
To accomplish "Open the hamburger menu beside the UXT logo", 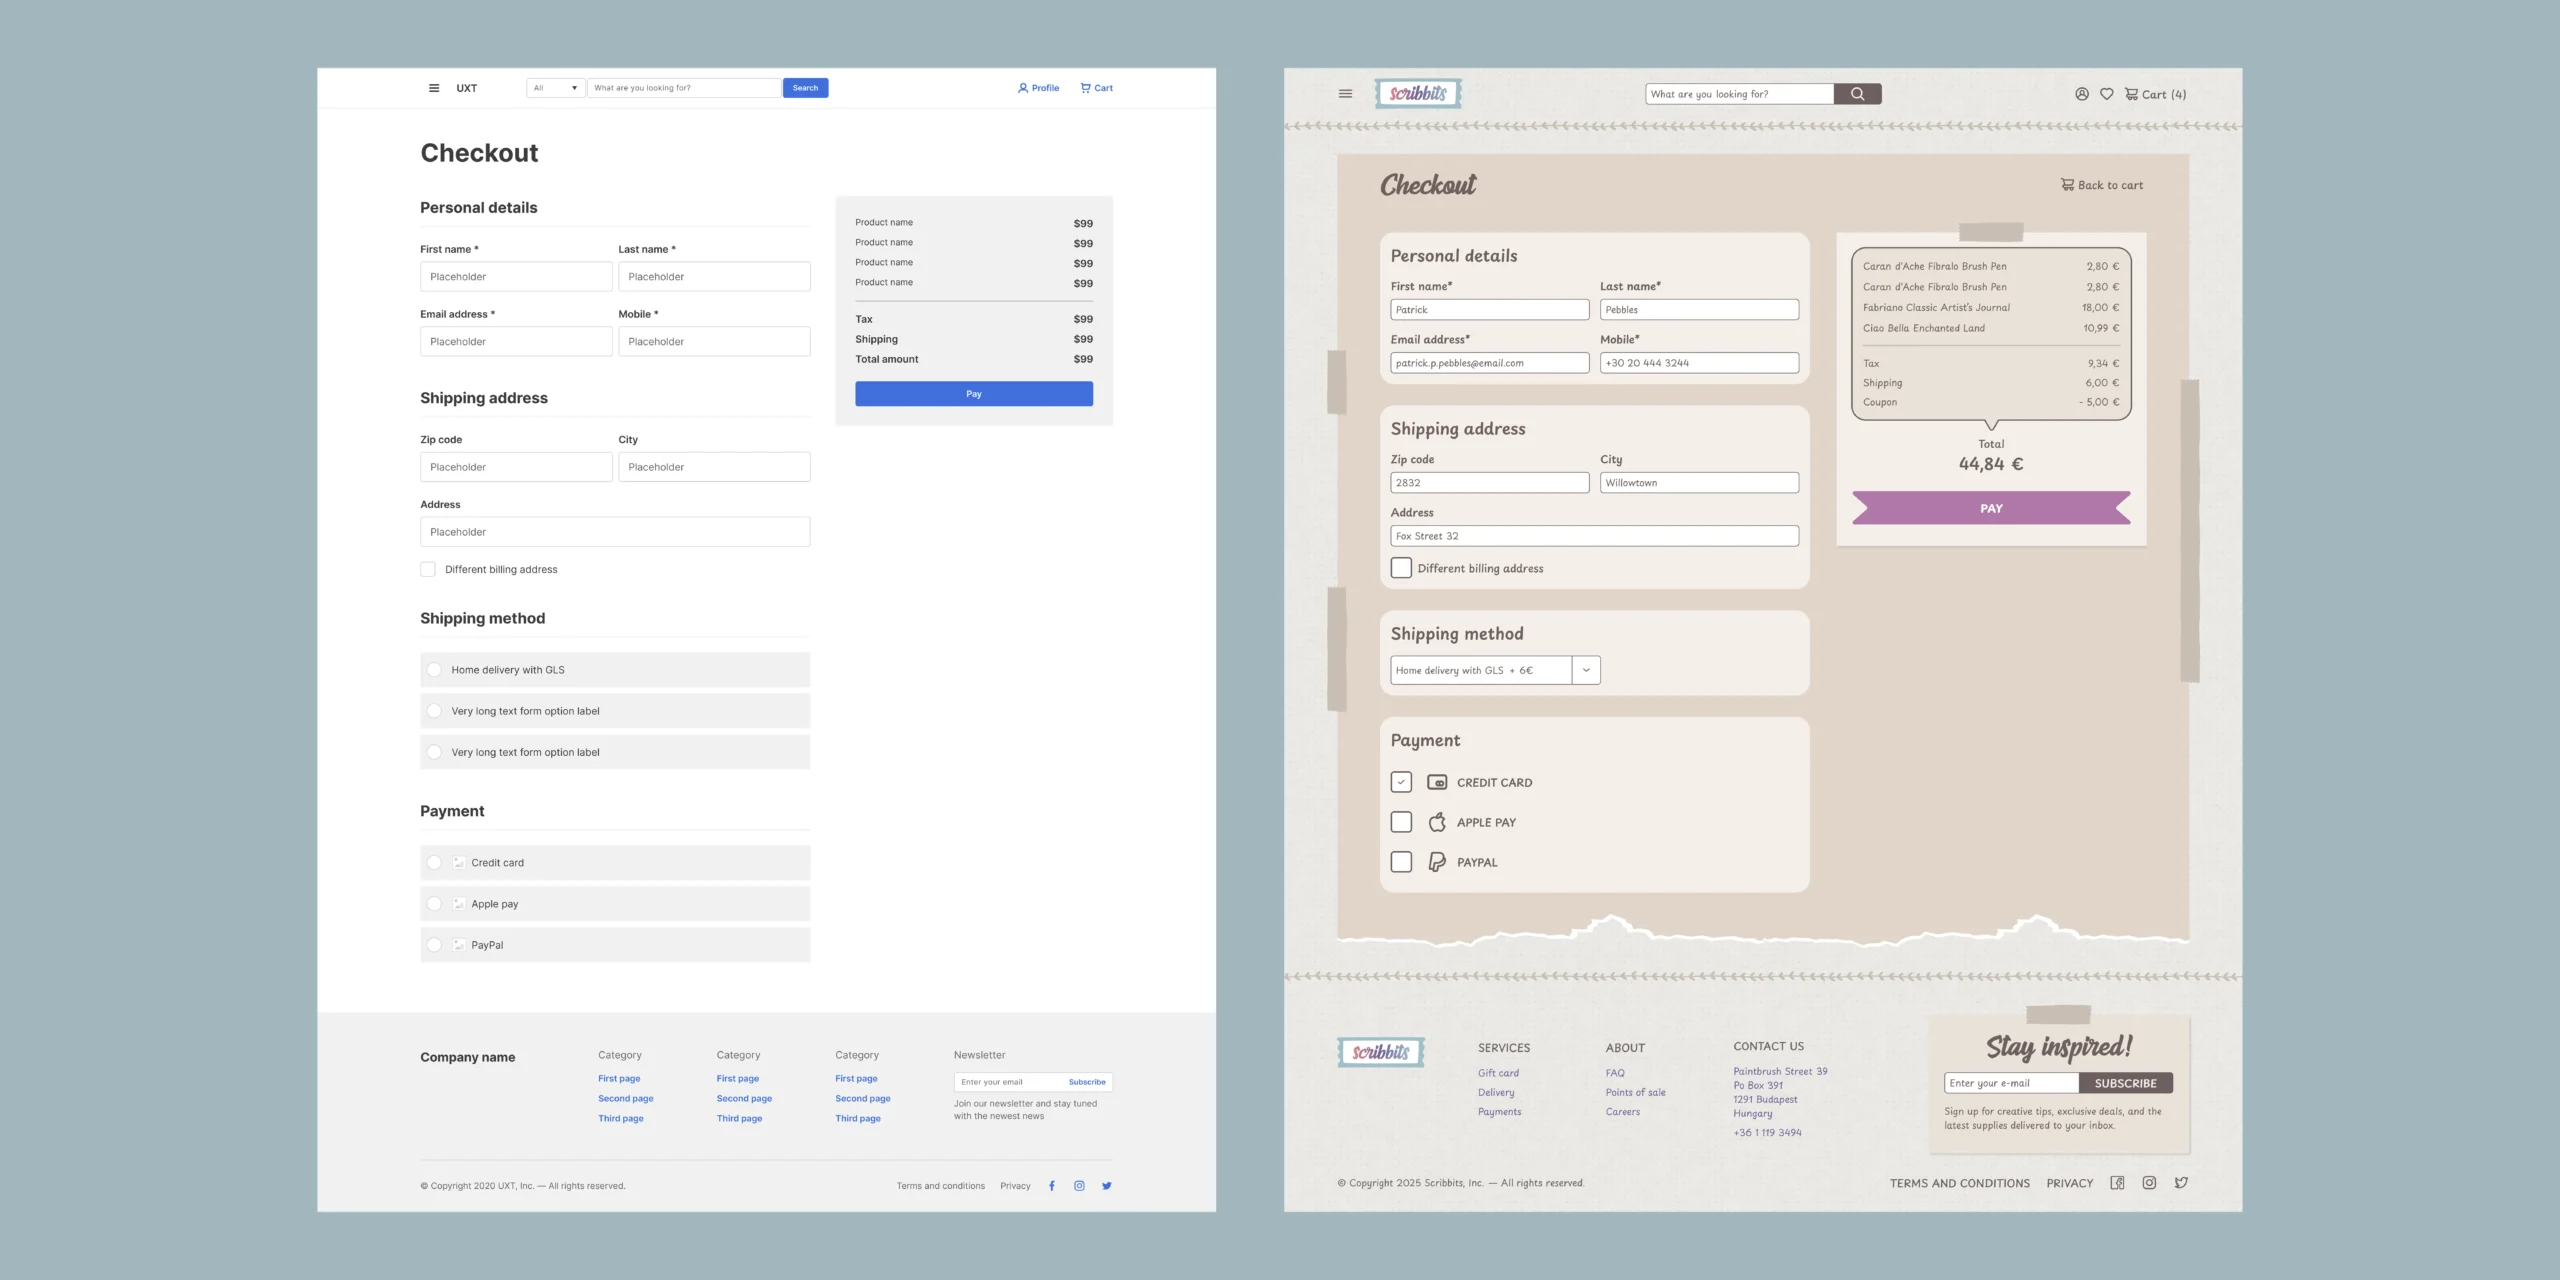I will pyautogui.click(x=434, y=88).
